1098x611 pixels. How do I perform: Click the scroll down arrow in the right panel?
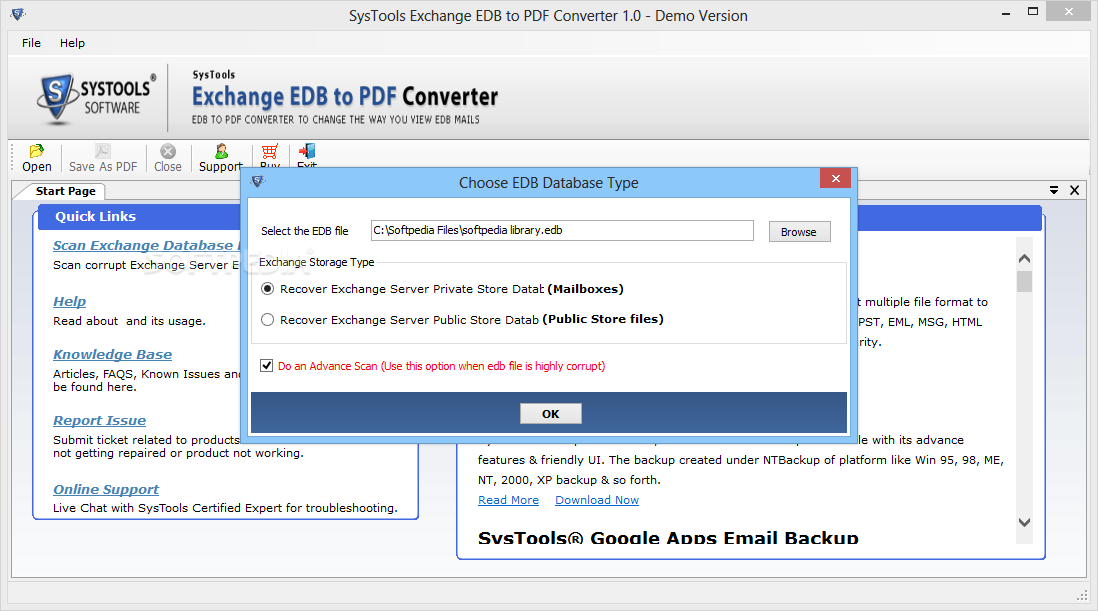[1024, 522]
